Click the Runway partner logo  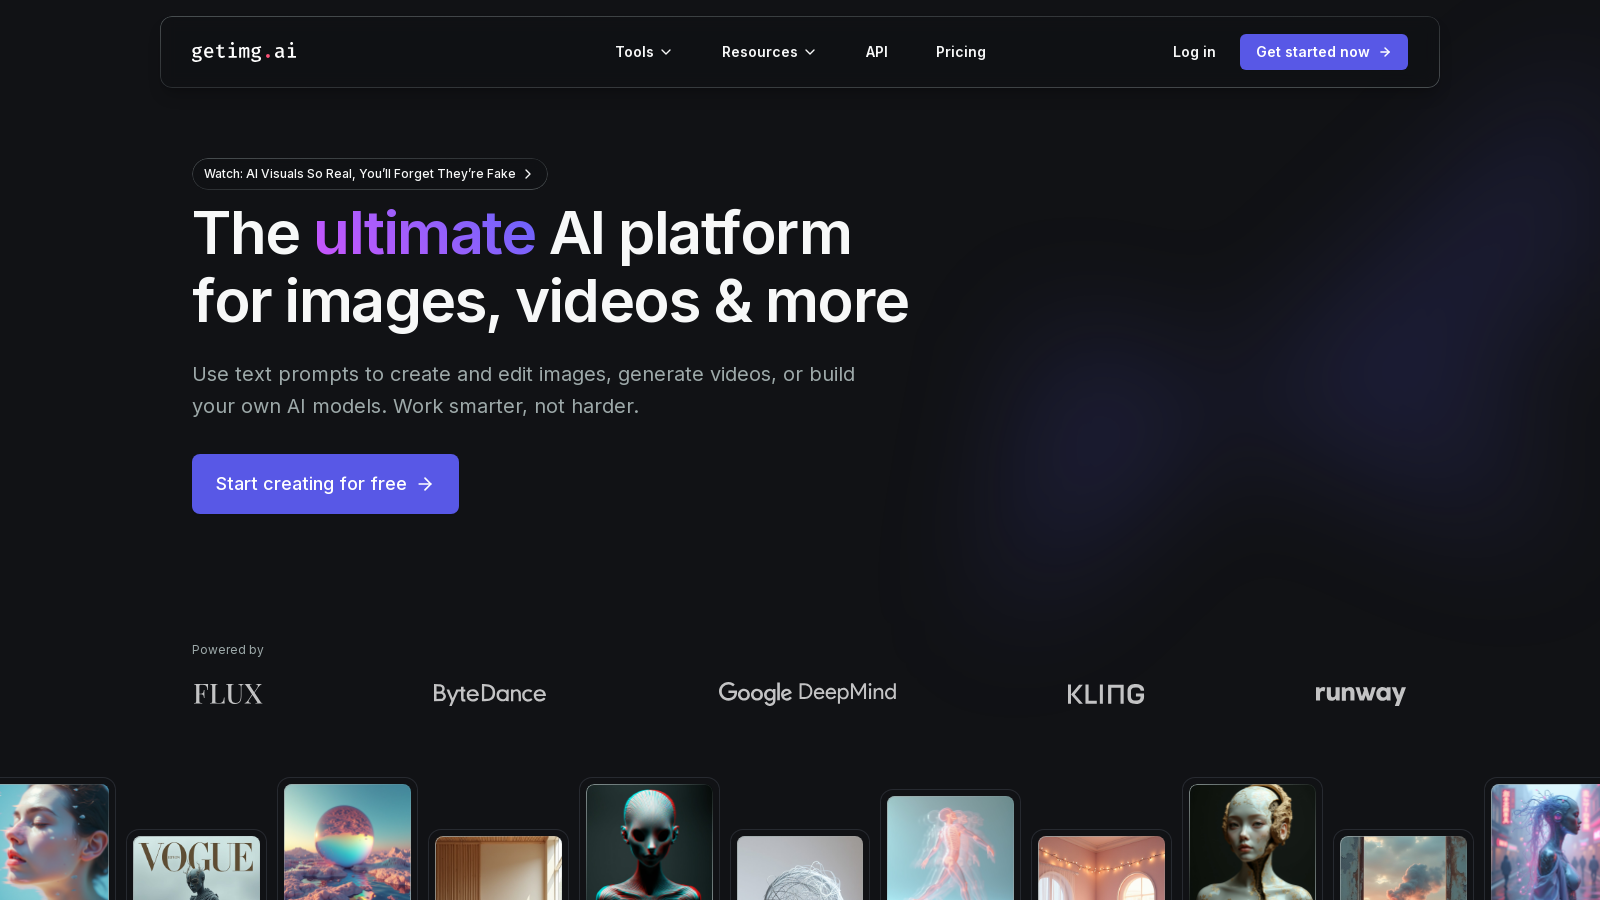(x=1360, y=693)
